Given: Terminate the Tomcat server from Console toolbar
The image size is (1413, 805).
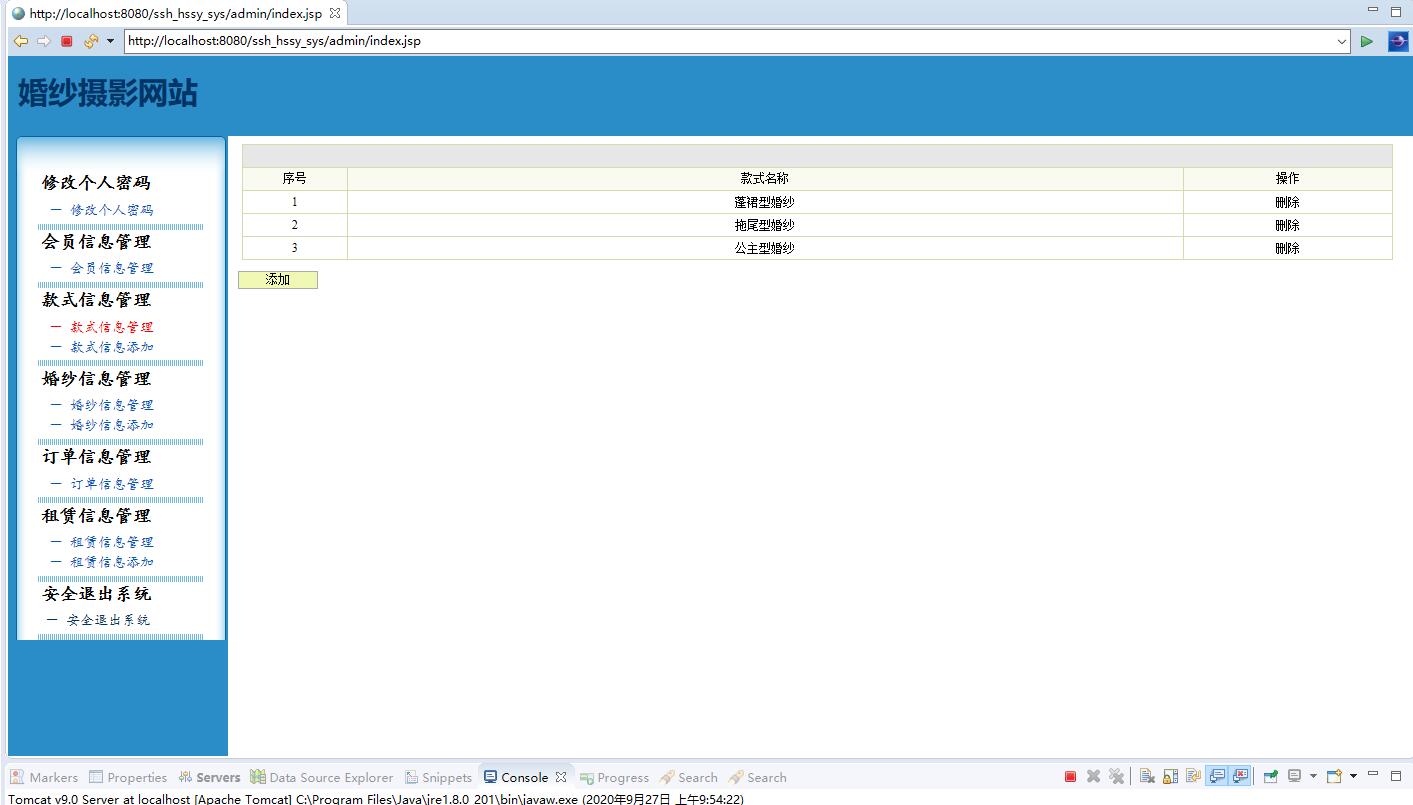Looking at the screenshot, I should (1070, 776).
